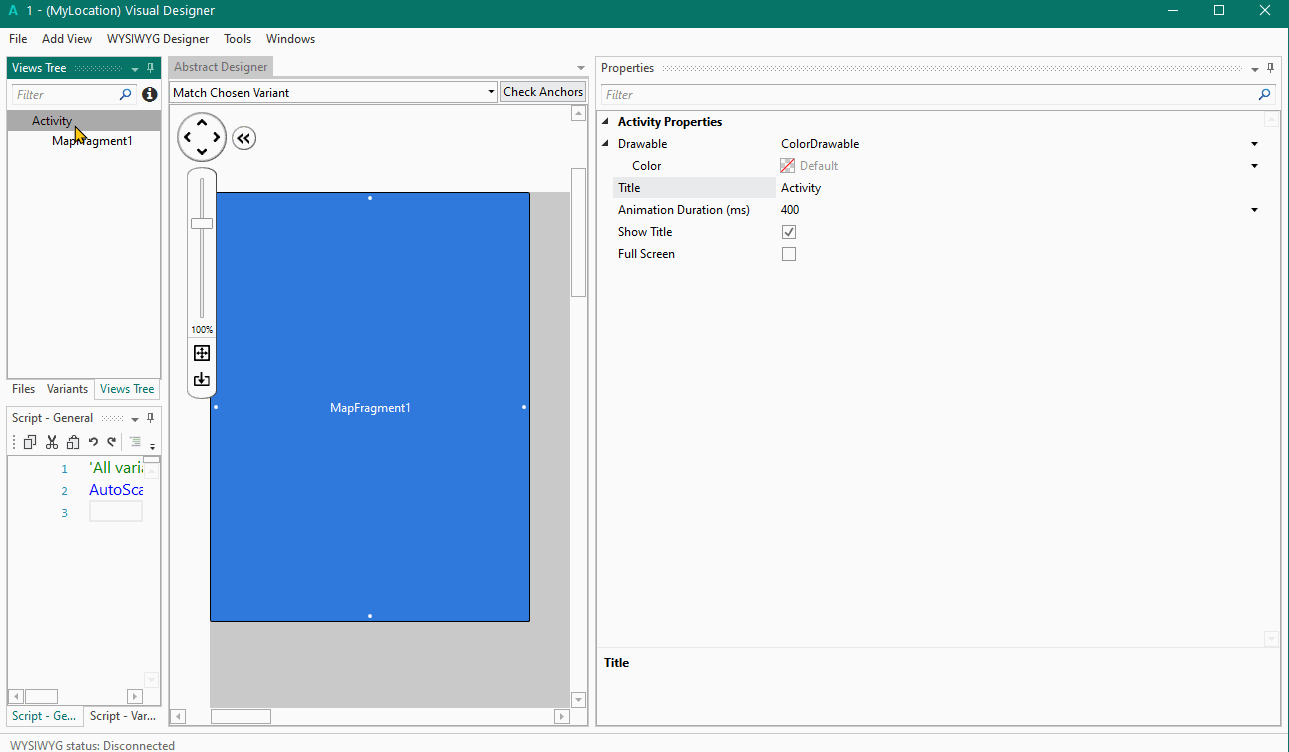Screen dimensions: 1289x752
Task: Toggle the Full Screen checkbox
Action: (789, 254)
